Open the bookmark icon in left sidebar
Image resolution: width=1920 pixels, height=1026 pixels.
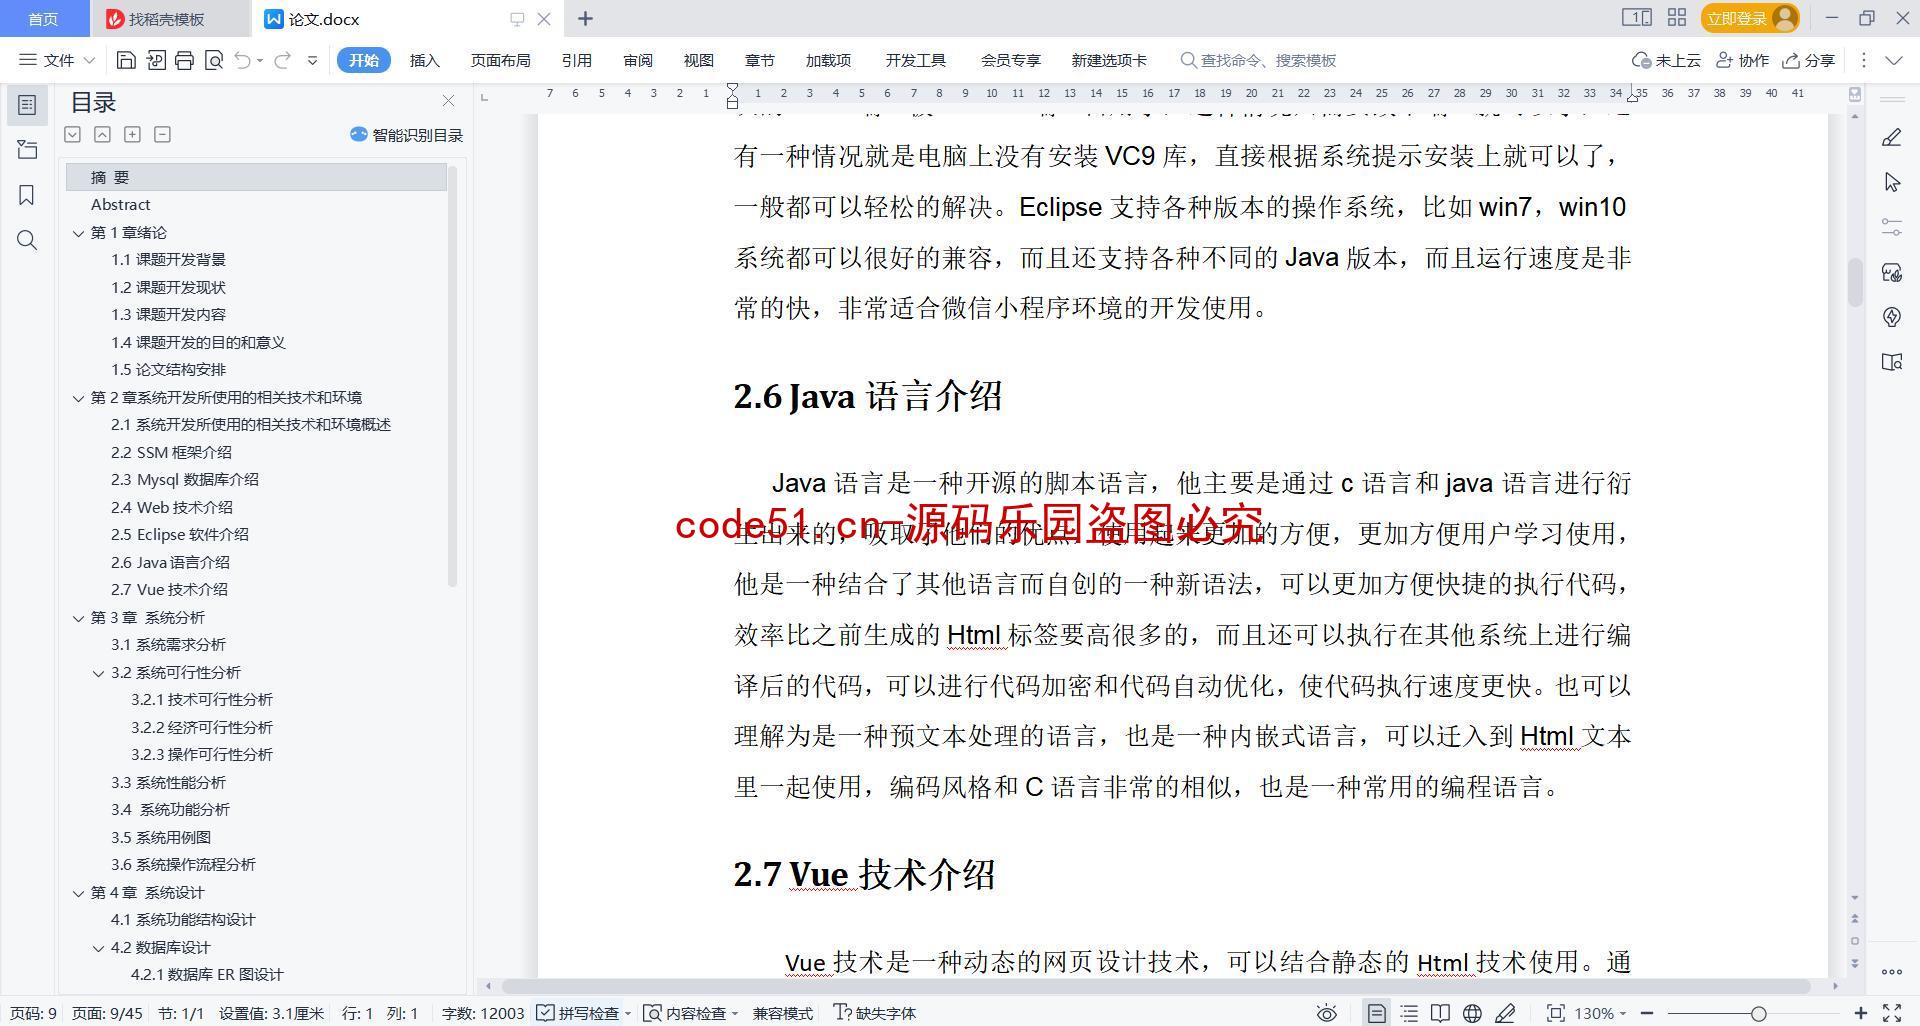(x=27, y=195)
